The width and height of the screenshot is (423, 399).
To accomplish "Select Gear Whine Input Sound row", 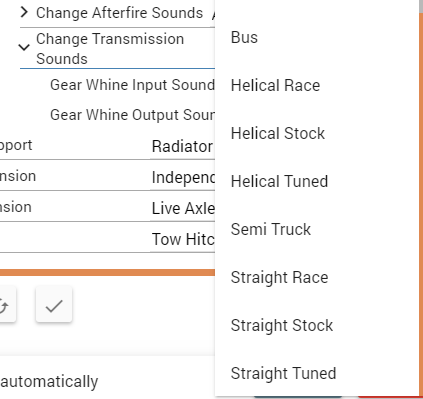I will [x=132, y=85].
